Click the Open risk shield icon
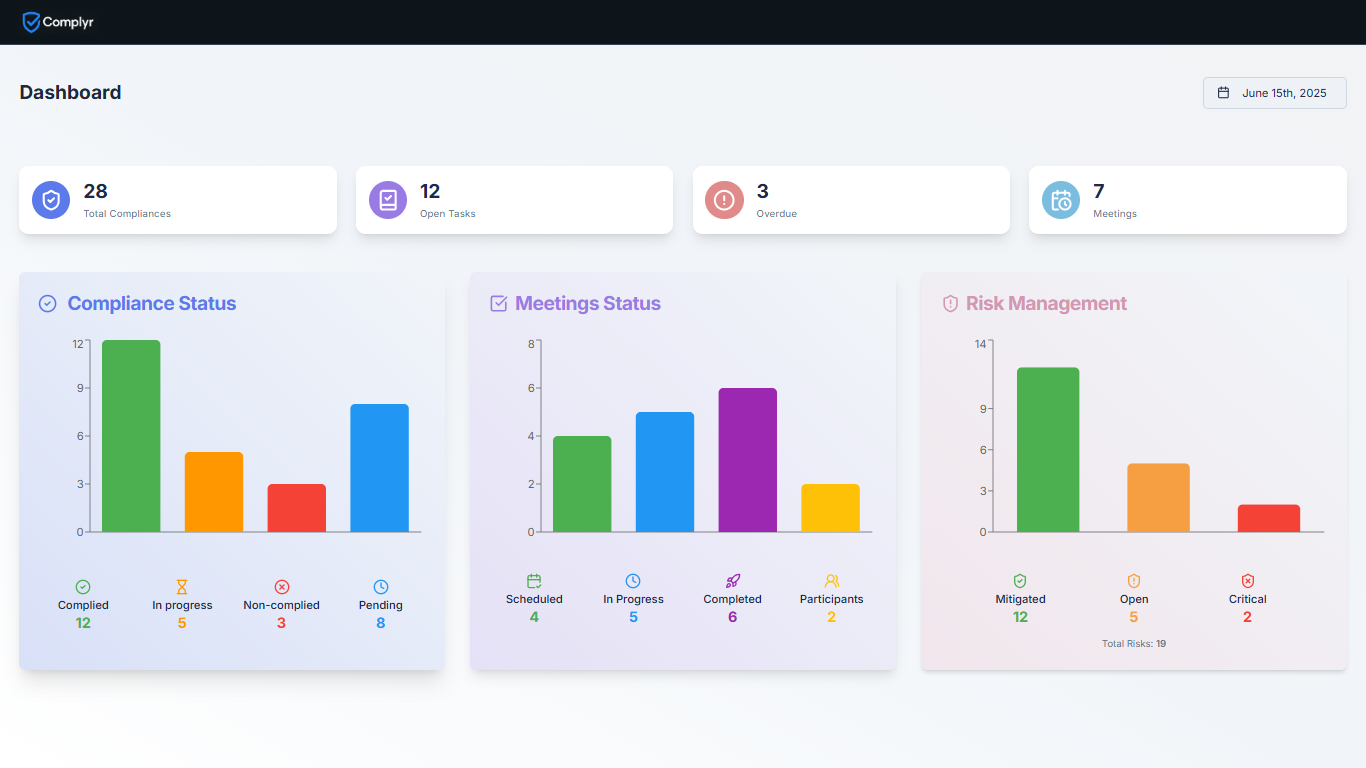Image resolution: width=1366 pixels, height=768 pixels. pos(1134,581)
